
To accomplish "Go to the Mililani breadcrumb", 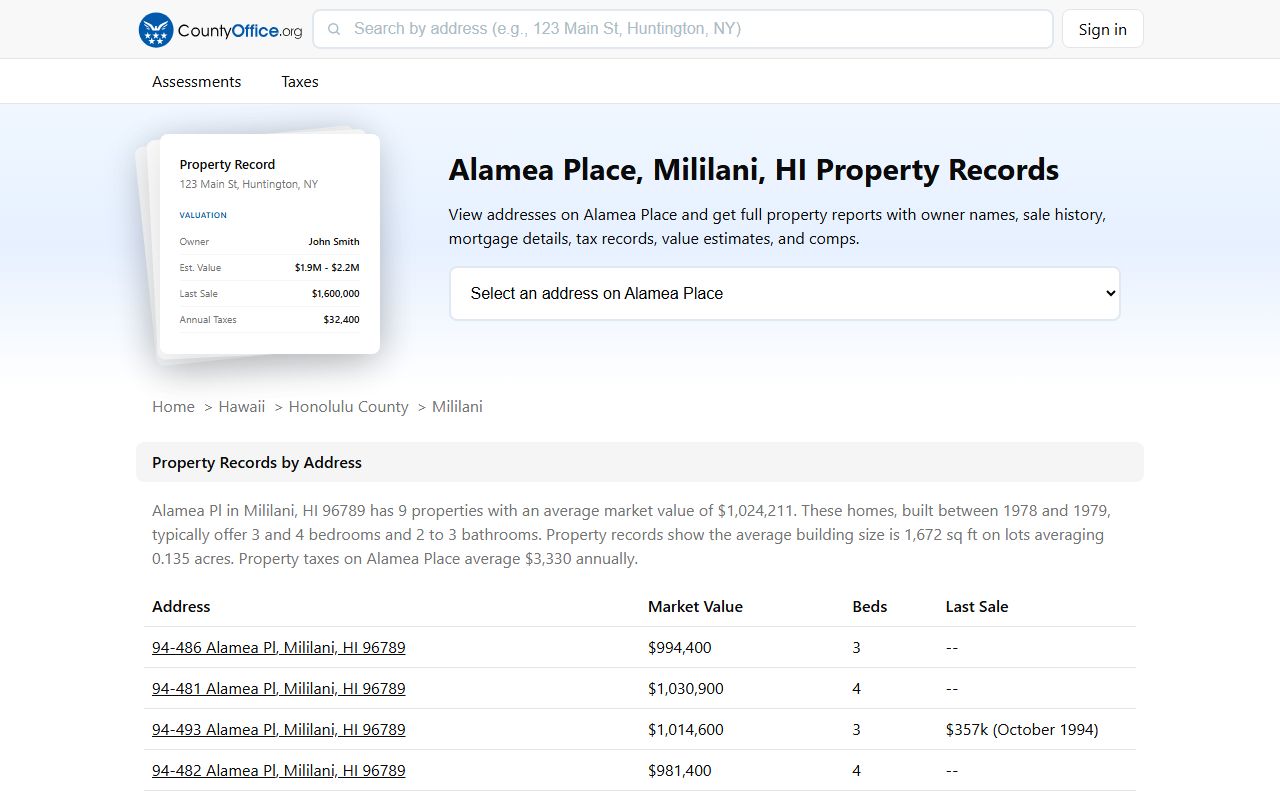I will (457, 407).
